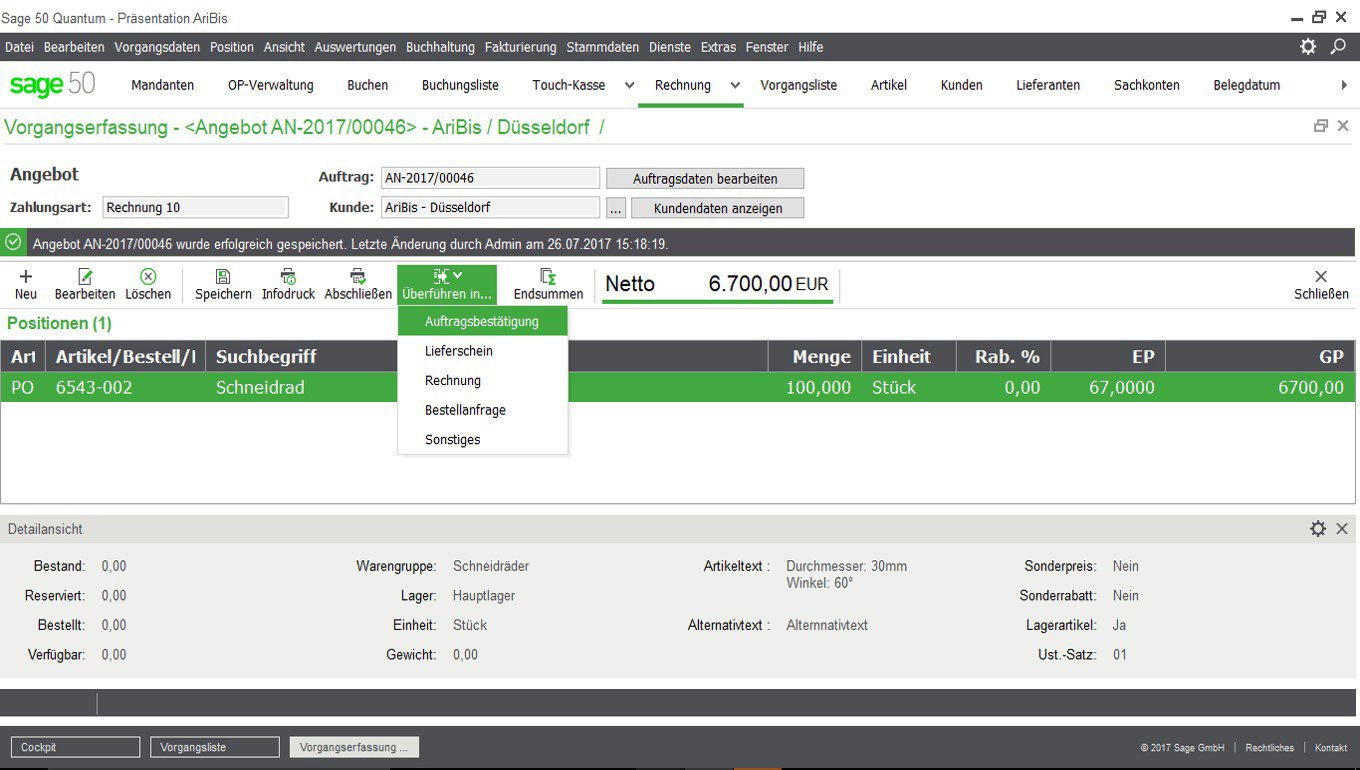Open Infodruck print preview
This screenshot has height=770, width=1360.
[x=288, y=284]
